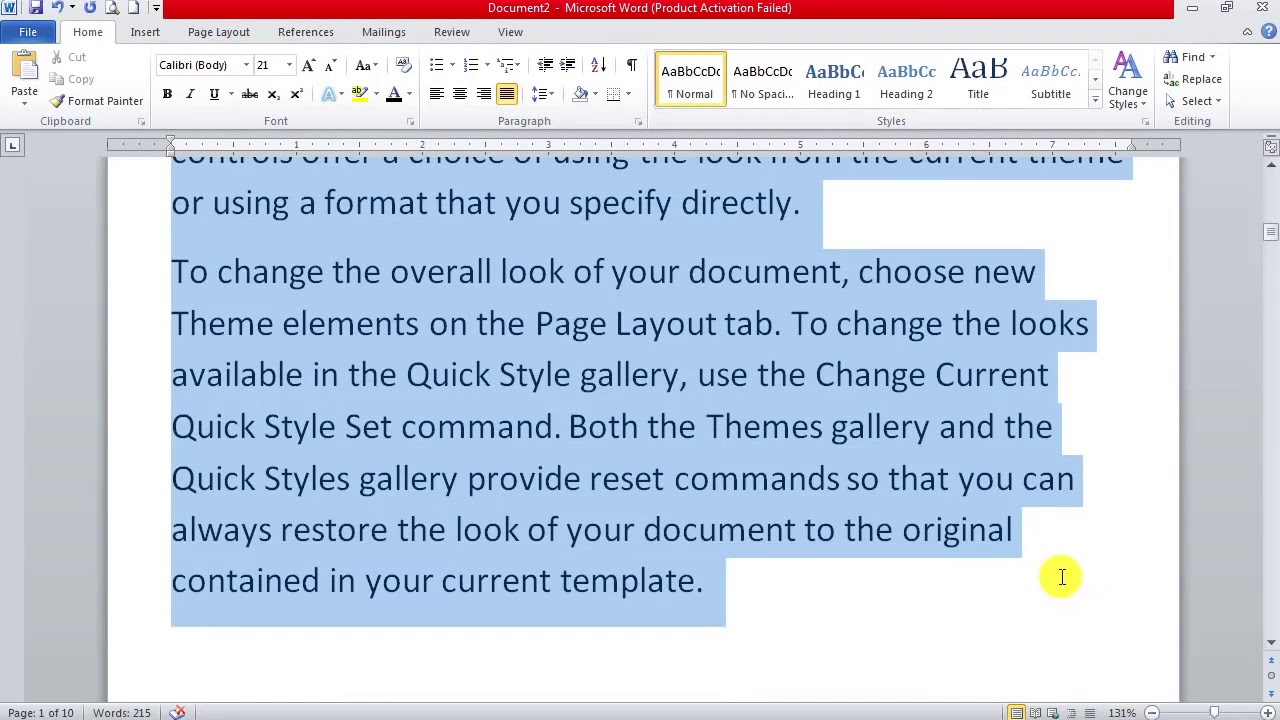Switch to Review tab
Image resolution: width=1280 pixels, height=720 pixels.
[452, 32]
